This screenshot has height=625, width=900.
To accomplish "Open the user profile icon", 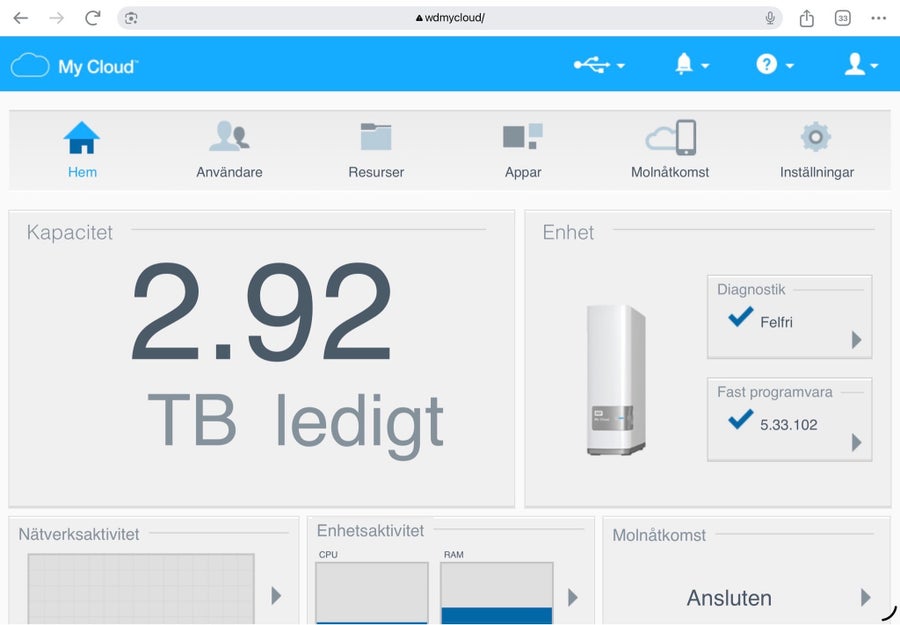I will 855,64.
